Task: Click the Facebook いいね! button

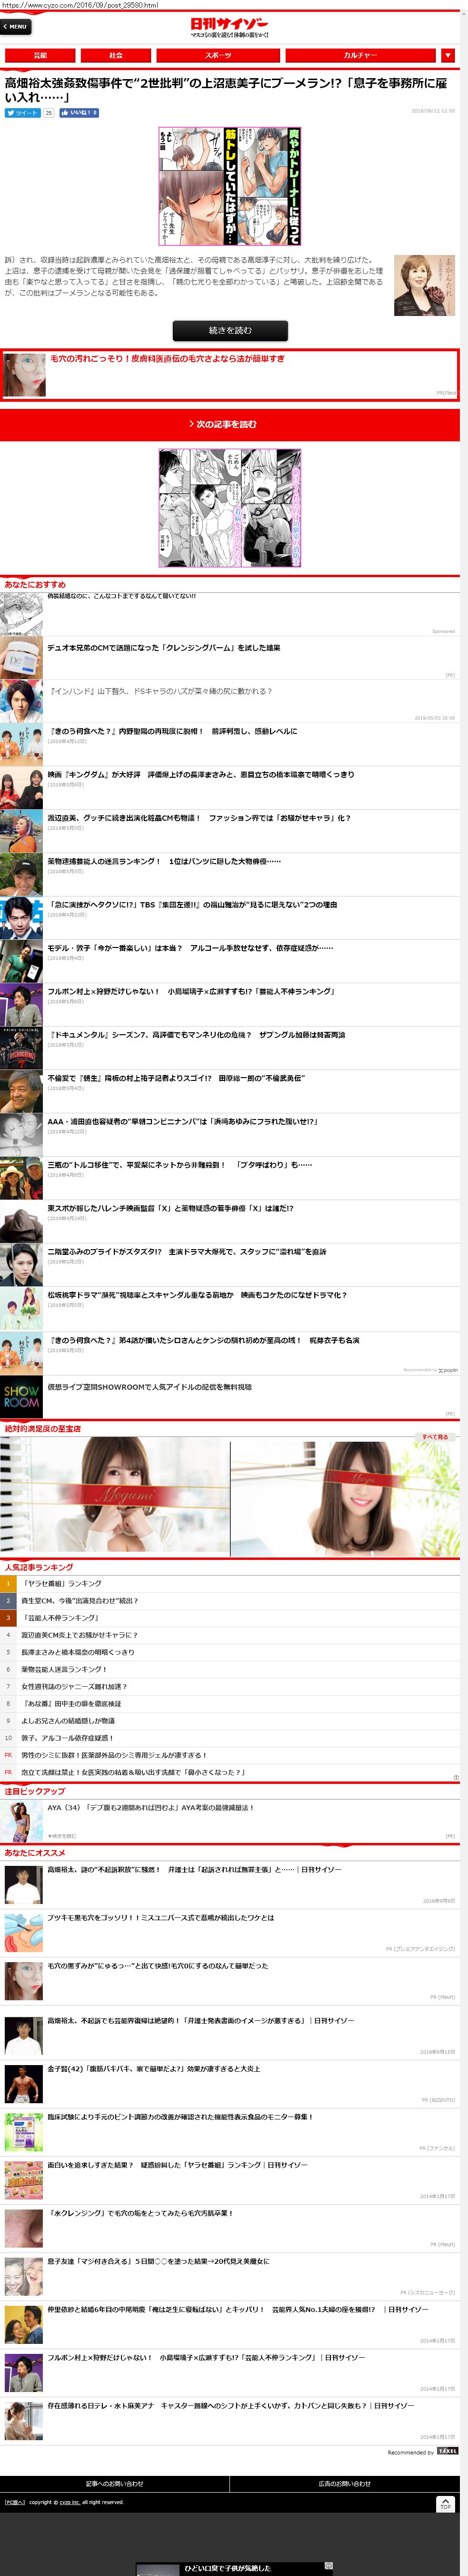Action: [x=79, y=113]
